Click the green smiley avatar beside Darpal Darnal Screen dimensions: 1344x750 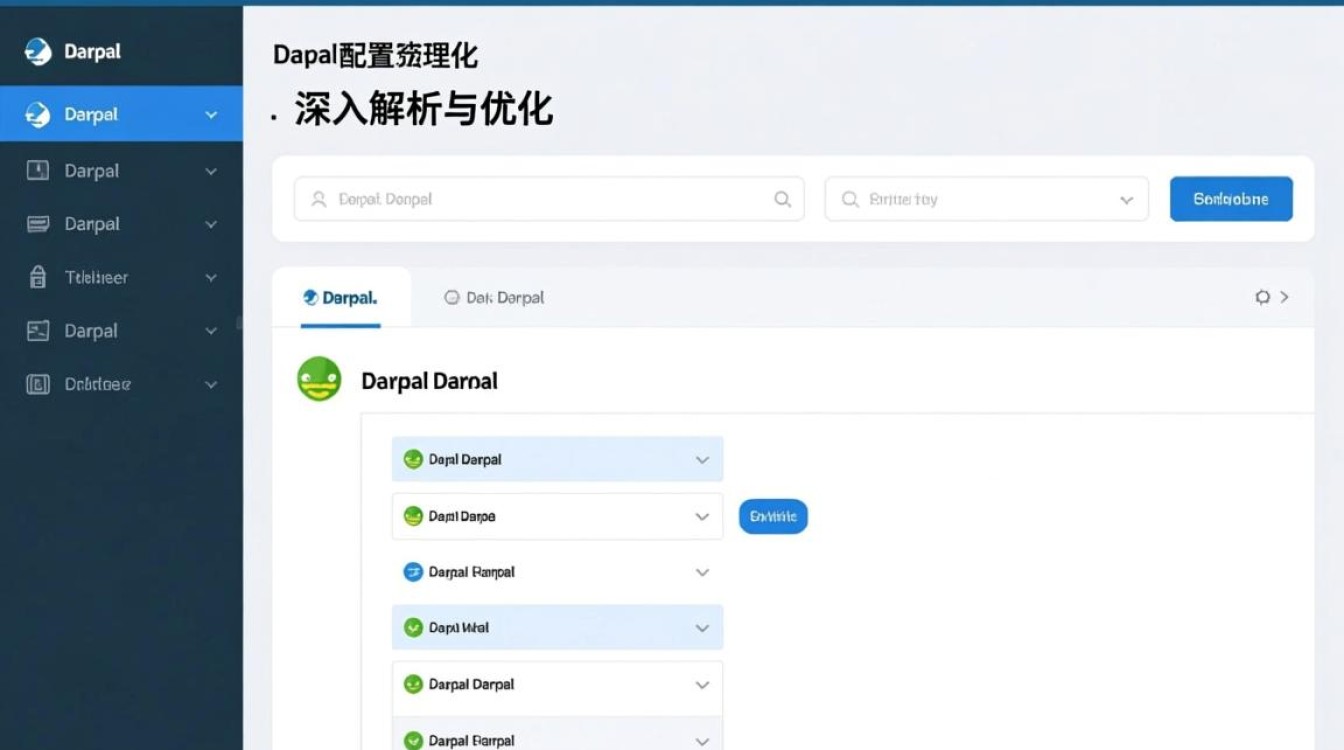tap(318, 380)
